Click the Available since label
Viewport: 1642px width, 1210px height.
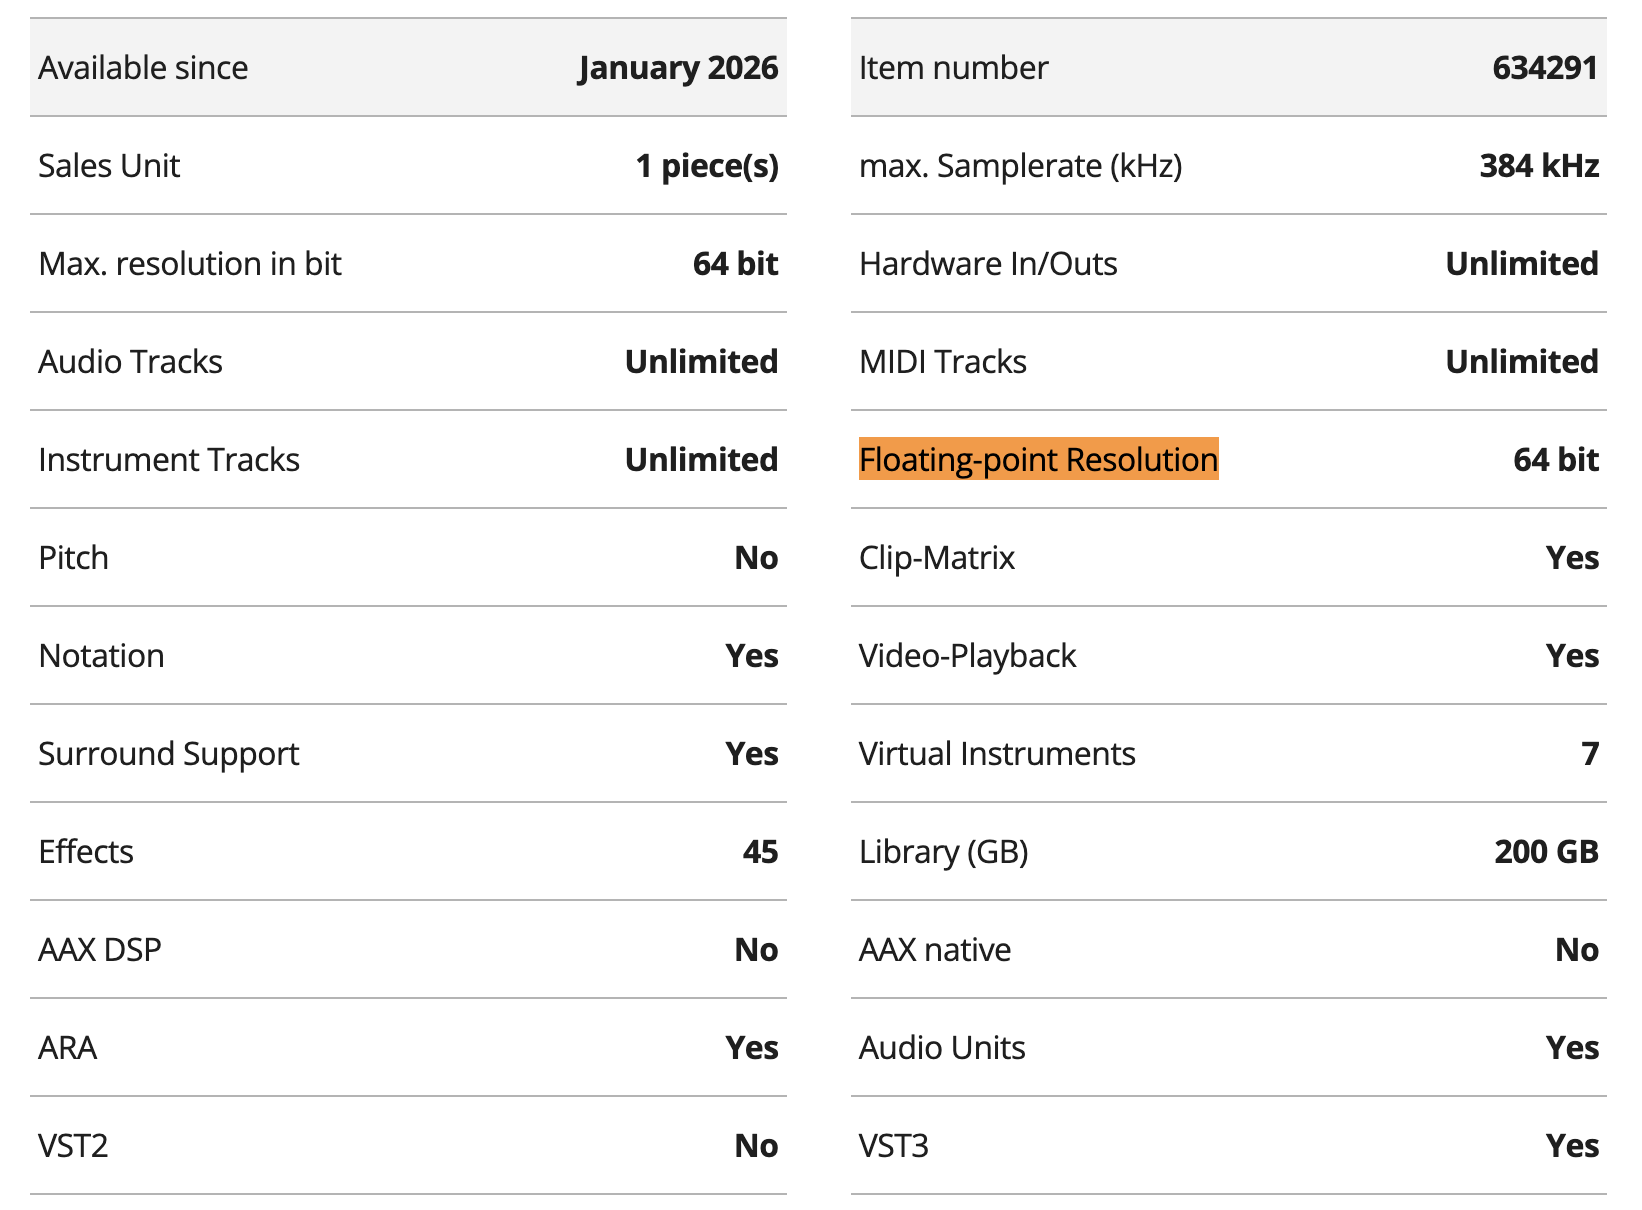(143, 68)
